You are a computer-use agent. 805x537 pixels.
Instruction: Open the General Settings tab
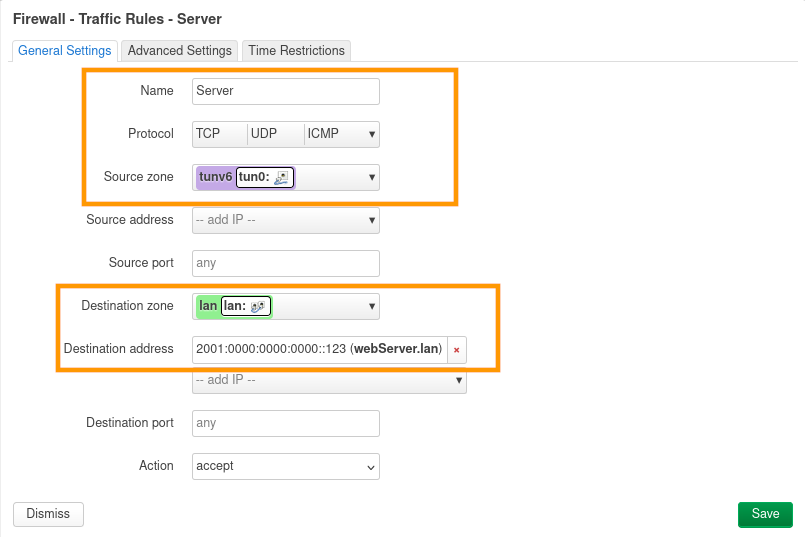[65, 51]
